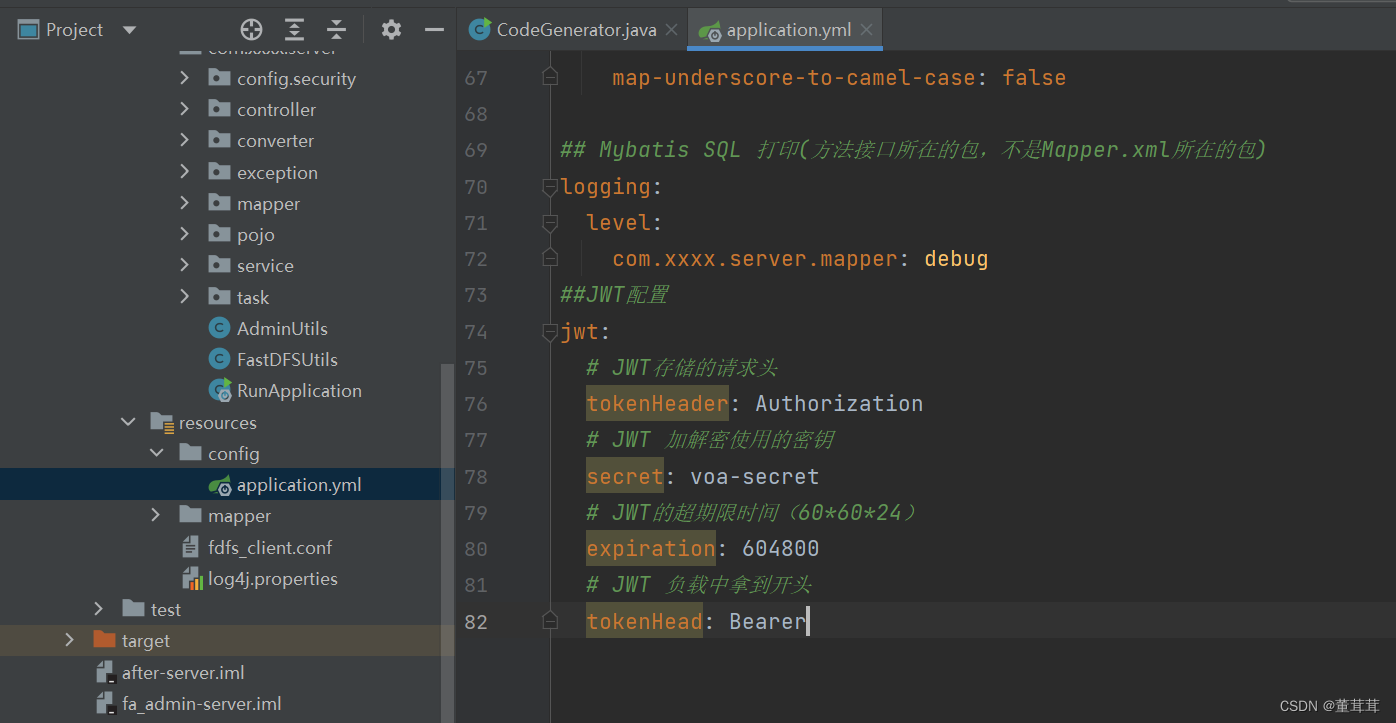Expand the pojo package
Viewport: 1396px width, 723px height.
184,234
